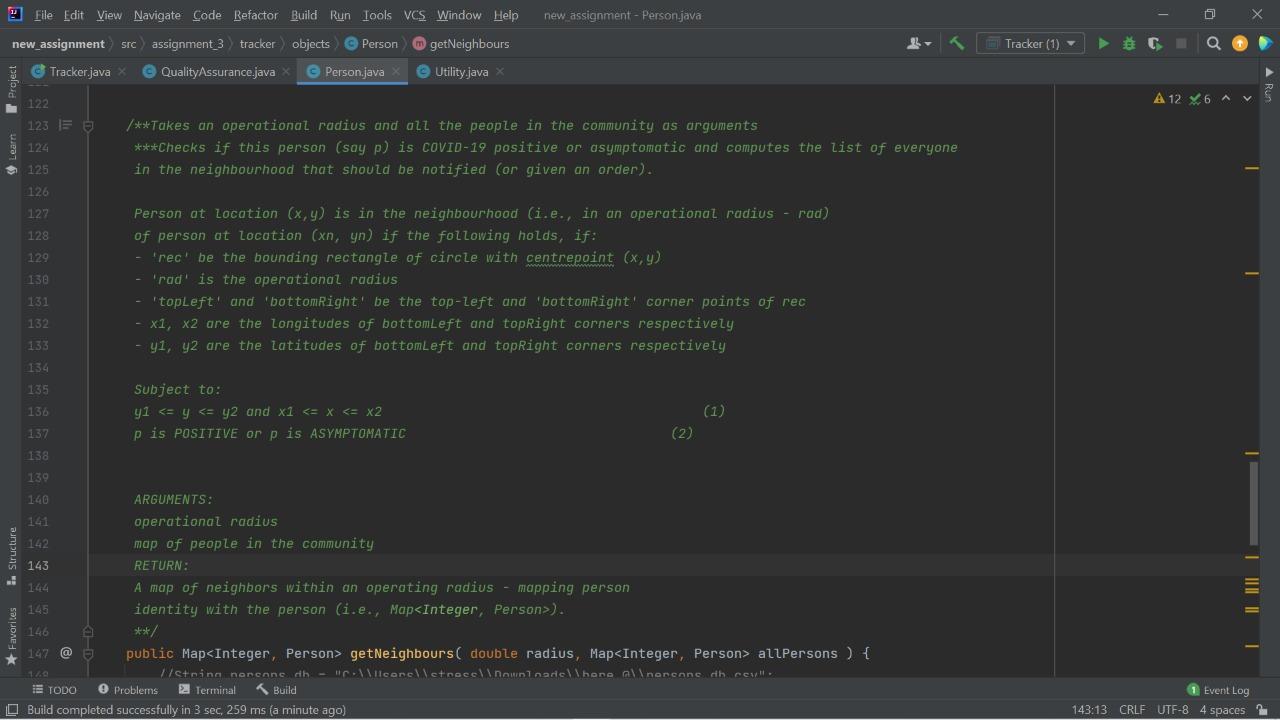The width and height of the screenshot is (1280, 720).
Task: Jump to next highlighted error with down arrow
Action: coord(1245,99)
